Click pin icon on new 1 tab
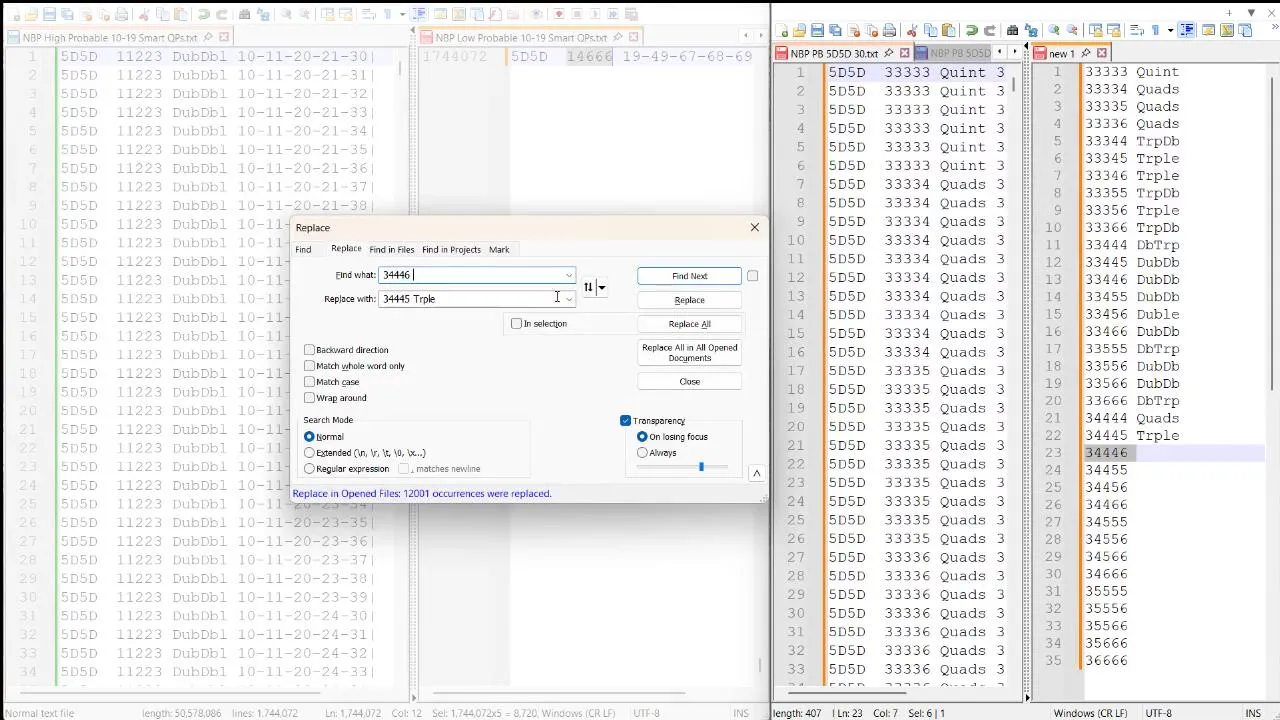 pos(1086,53)
